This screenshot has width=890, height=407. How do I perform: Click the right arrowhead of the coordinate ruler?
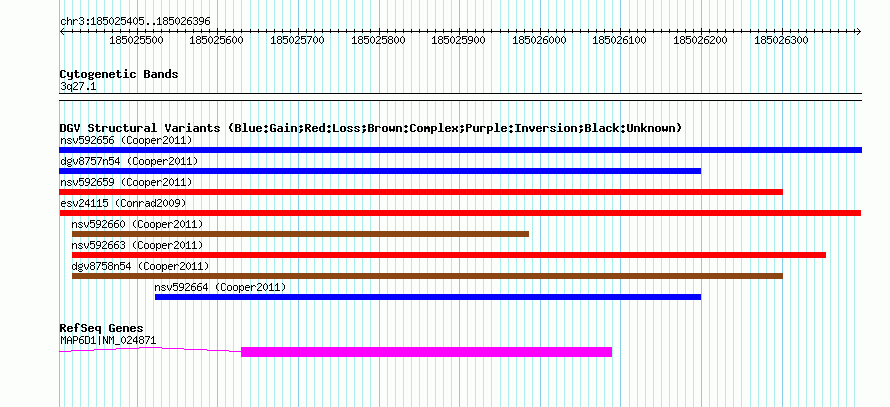(859, 31)
